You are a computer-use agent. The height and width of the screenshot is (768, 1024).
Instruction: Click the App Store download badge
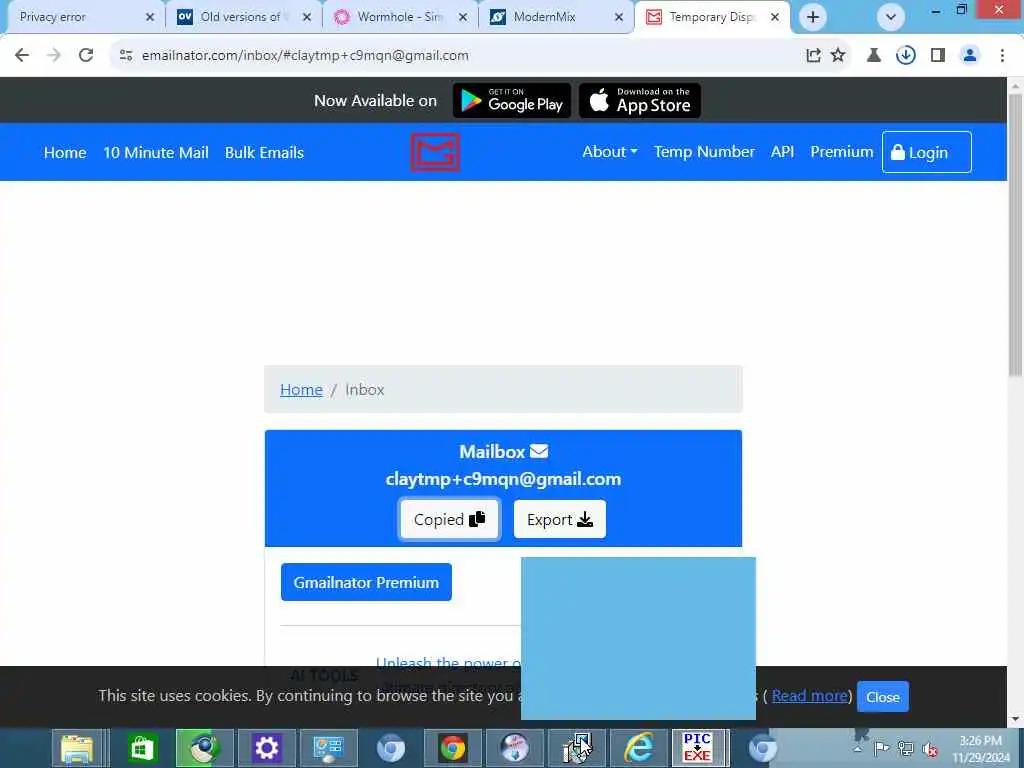pyautogui.click(x=640, y=101)
